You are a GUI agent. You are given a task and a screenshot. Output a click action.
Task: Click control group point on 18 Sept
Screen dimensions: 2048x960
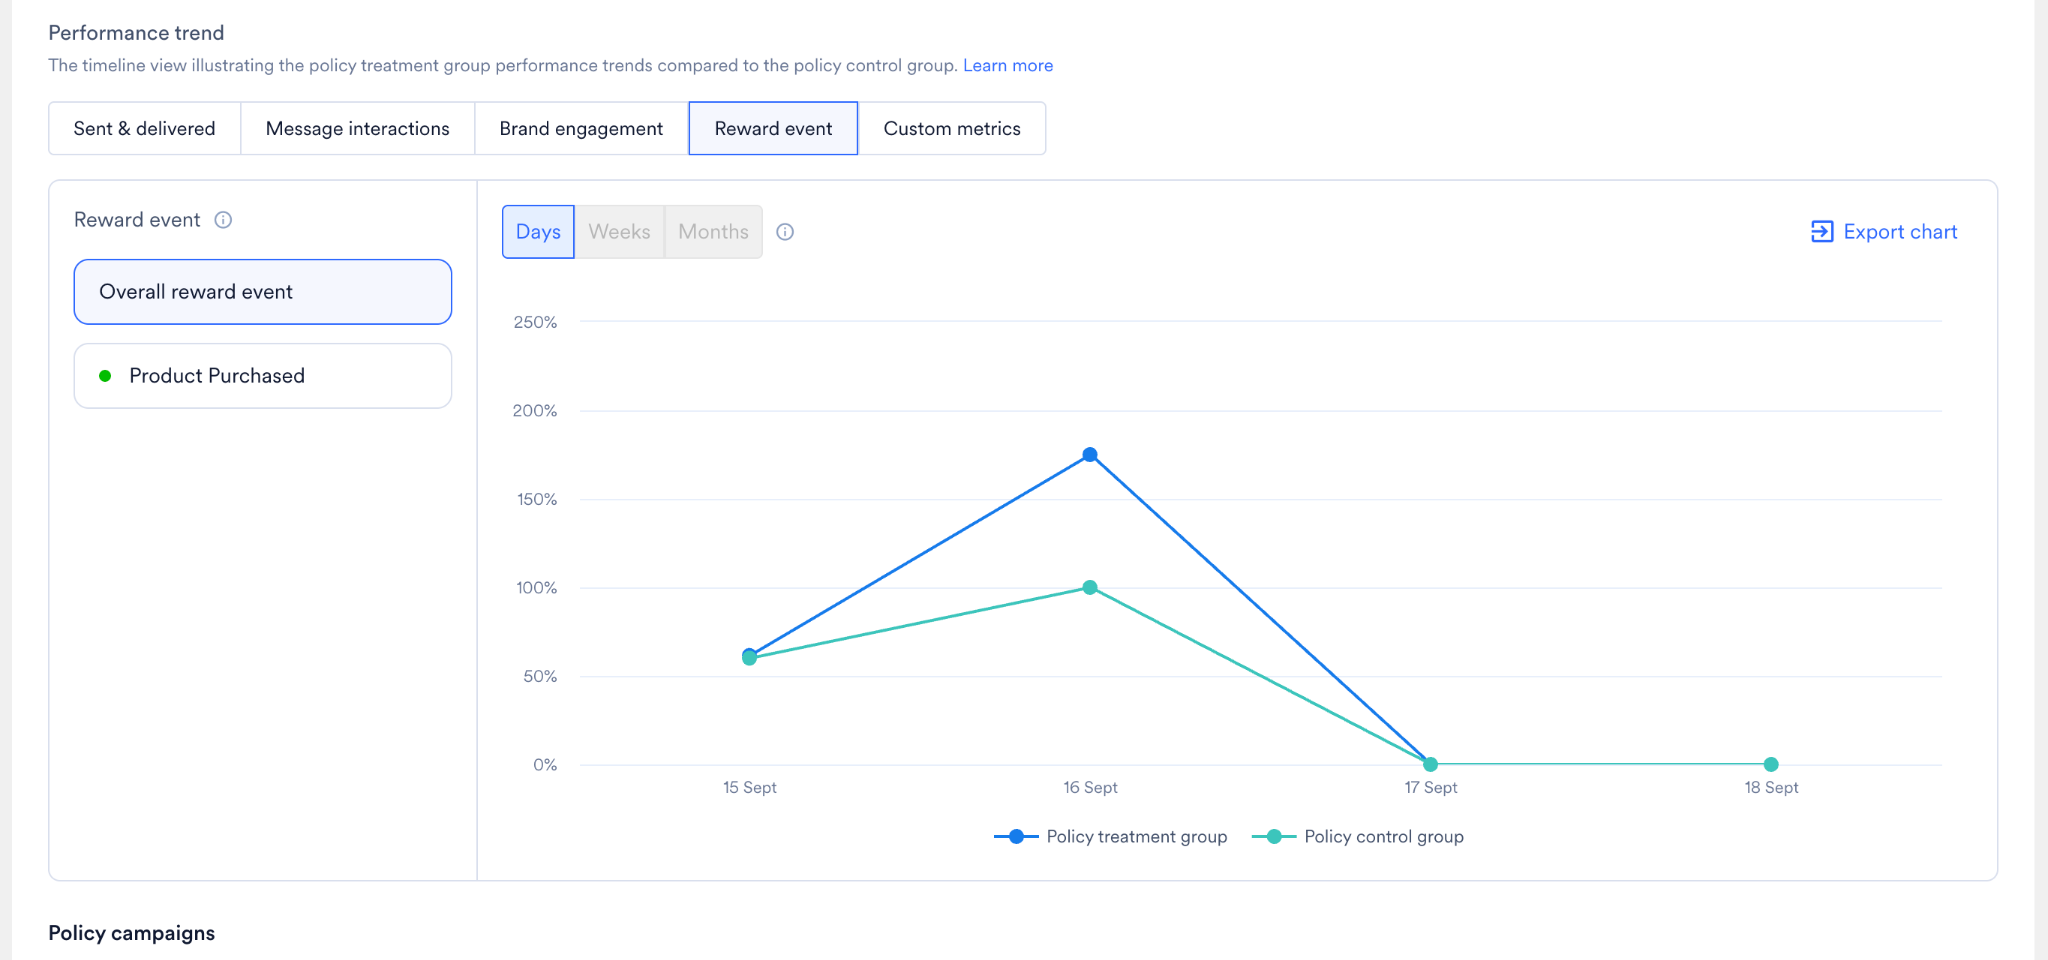(x=1771, y=764)
